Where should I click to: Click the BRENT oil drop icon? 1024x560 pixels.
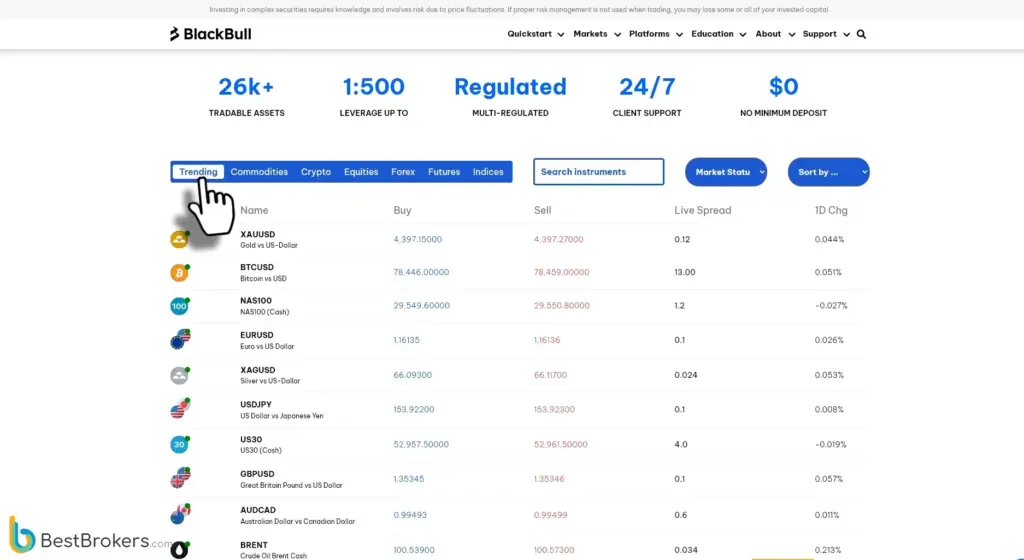click(x=180, y=550)
